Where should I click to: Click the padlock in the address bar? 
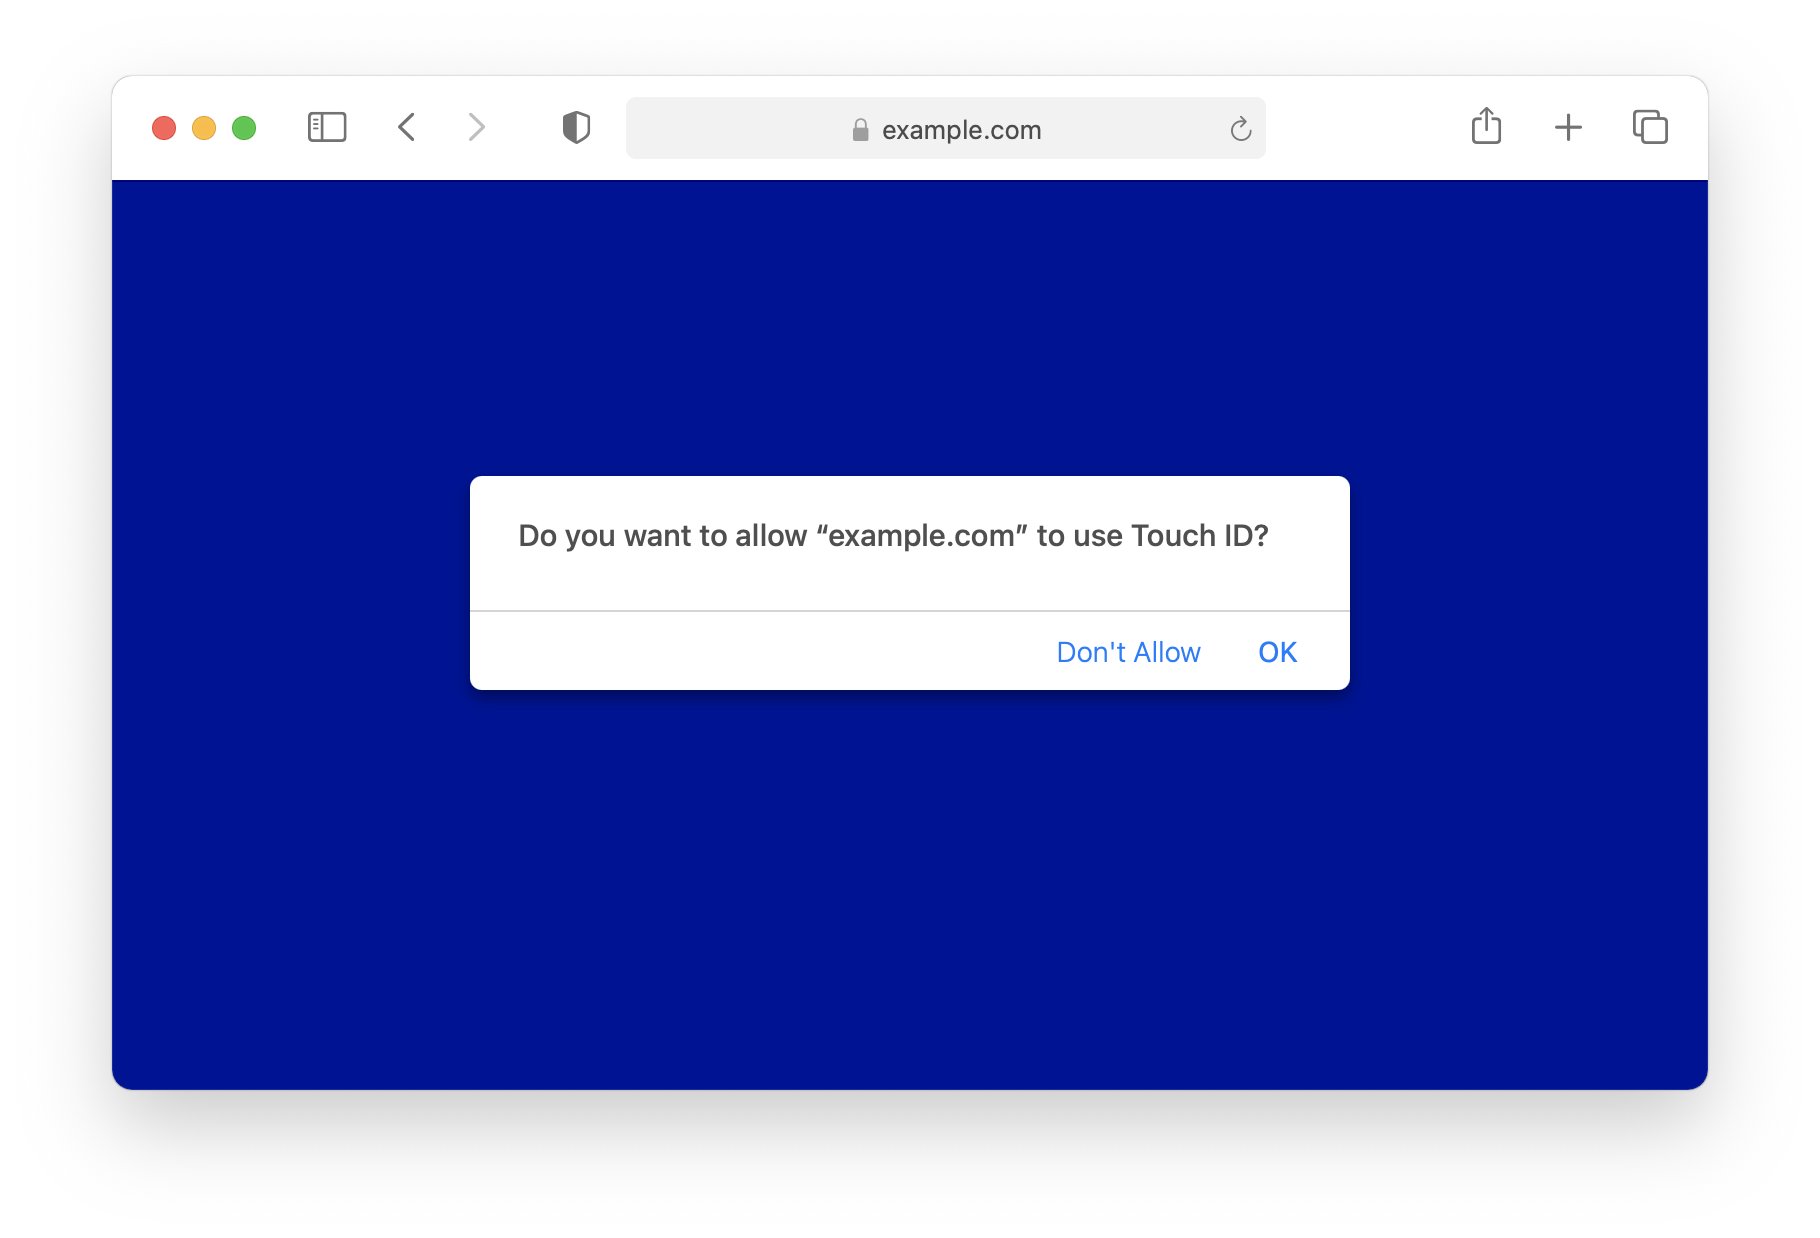[x=858, y=129]
